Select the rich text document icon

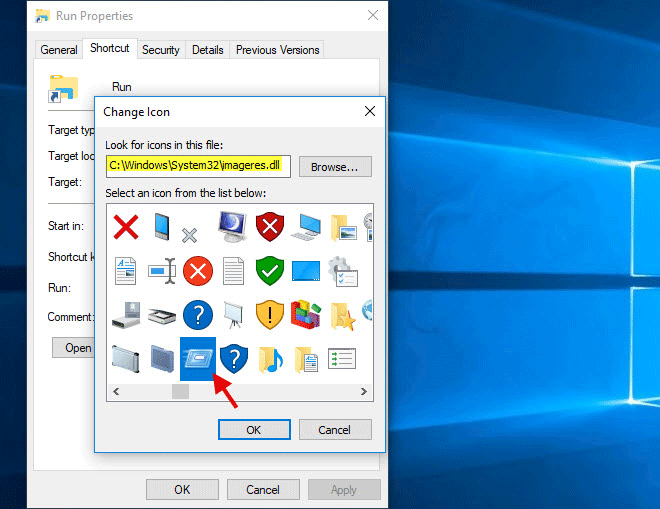(125, 271)
